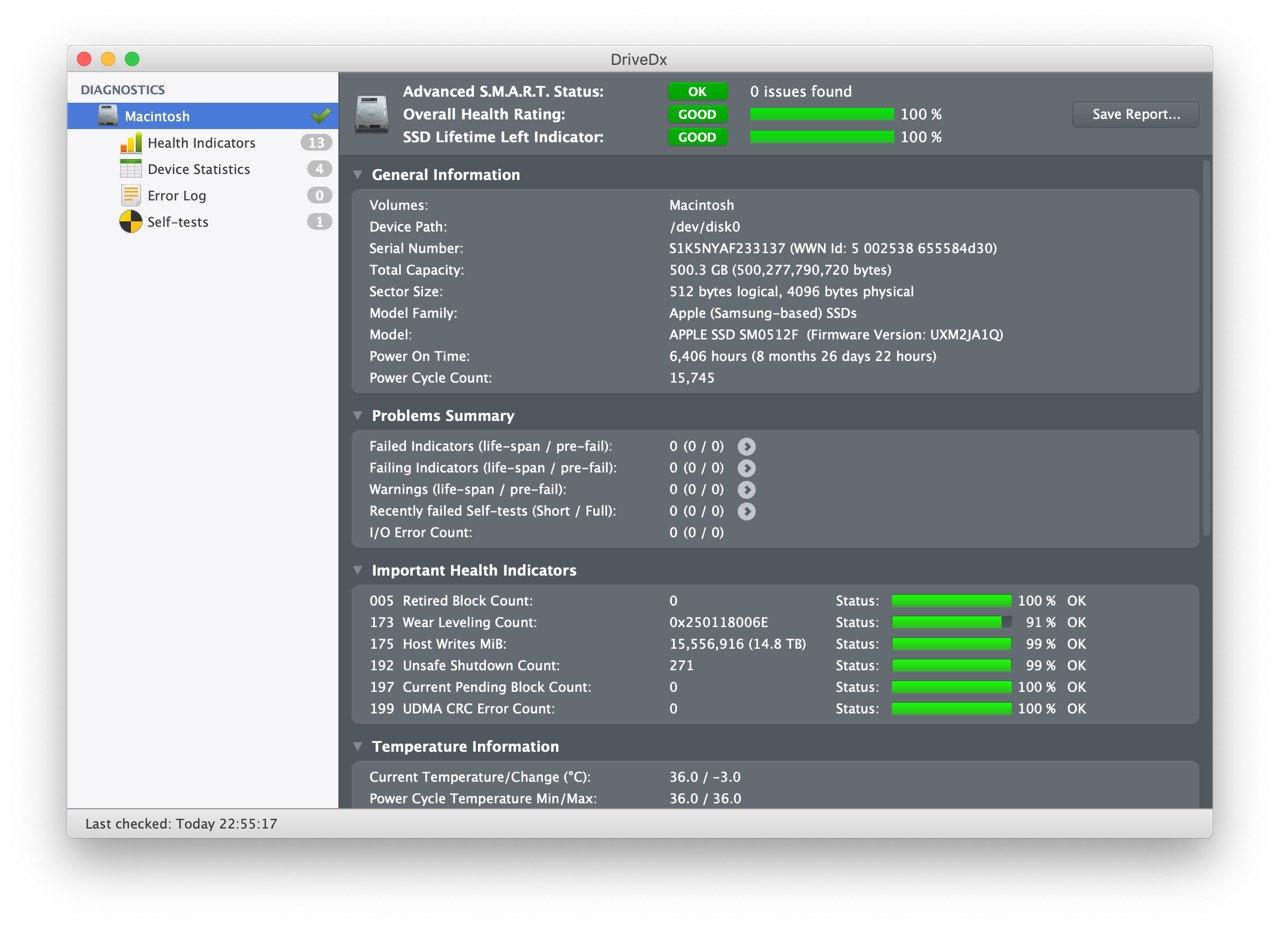Image resolution: width=1280 pixels, height=927 pixels.
Task: Open details arrow for Recently failed Self-tests
Action: tap(746, 511)
